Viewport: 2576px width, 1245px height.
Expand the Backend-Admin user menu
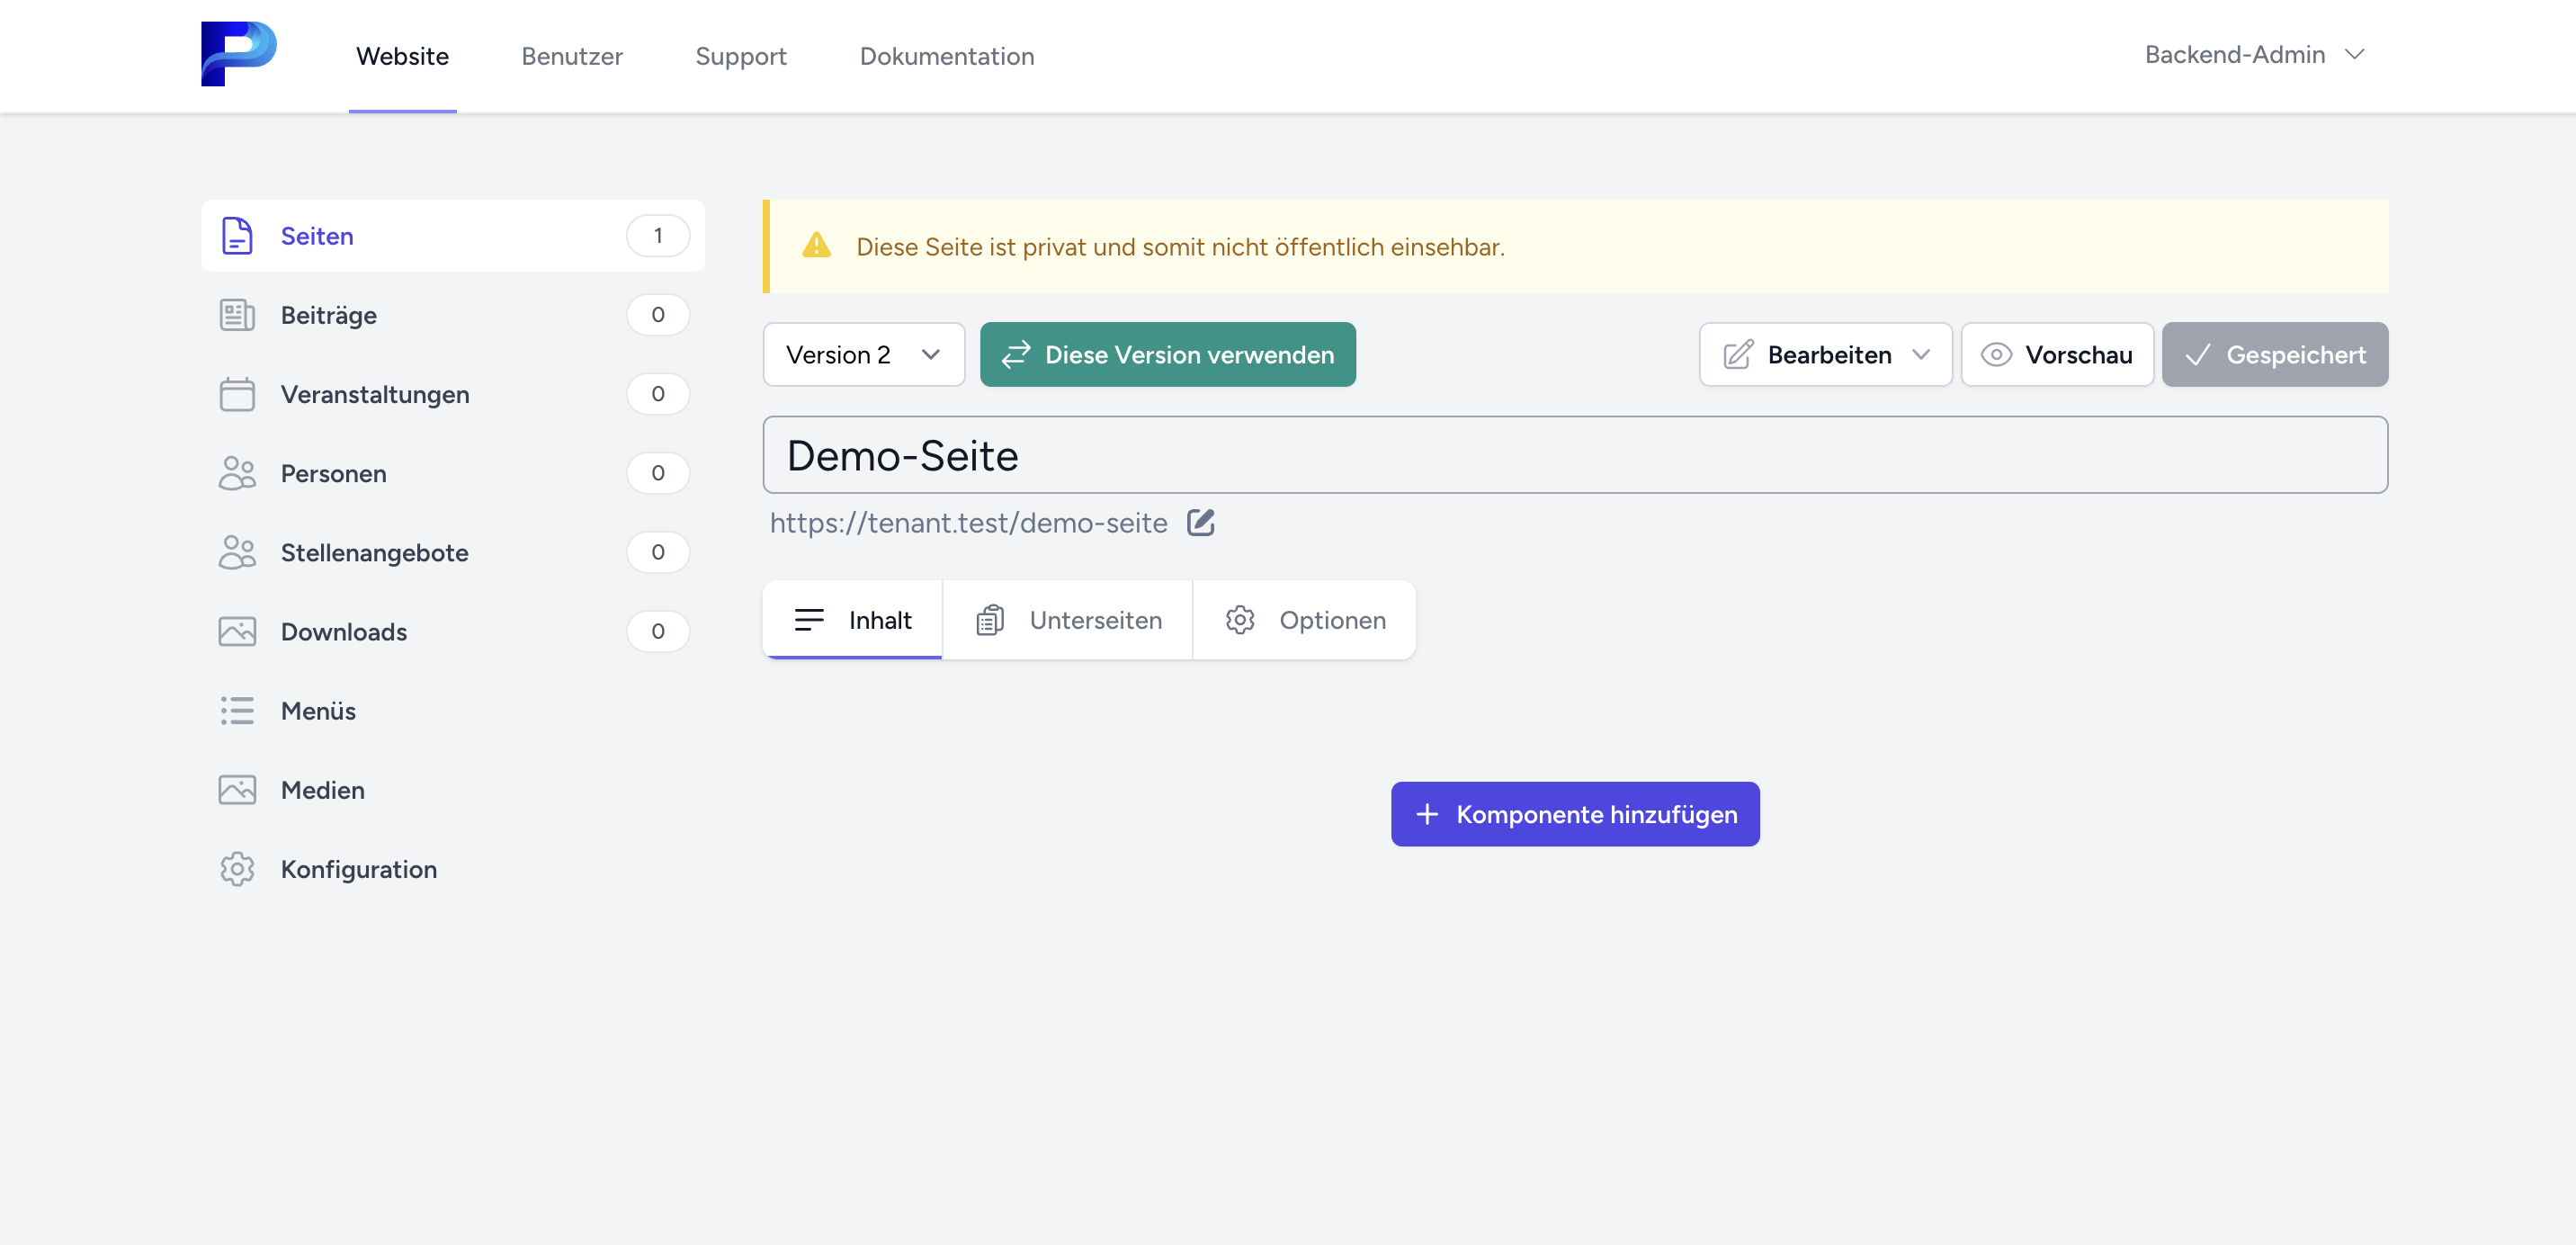2254,55
